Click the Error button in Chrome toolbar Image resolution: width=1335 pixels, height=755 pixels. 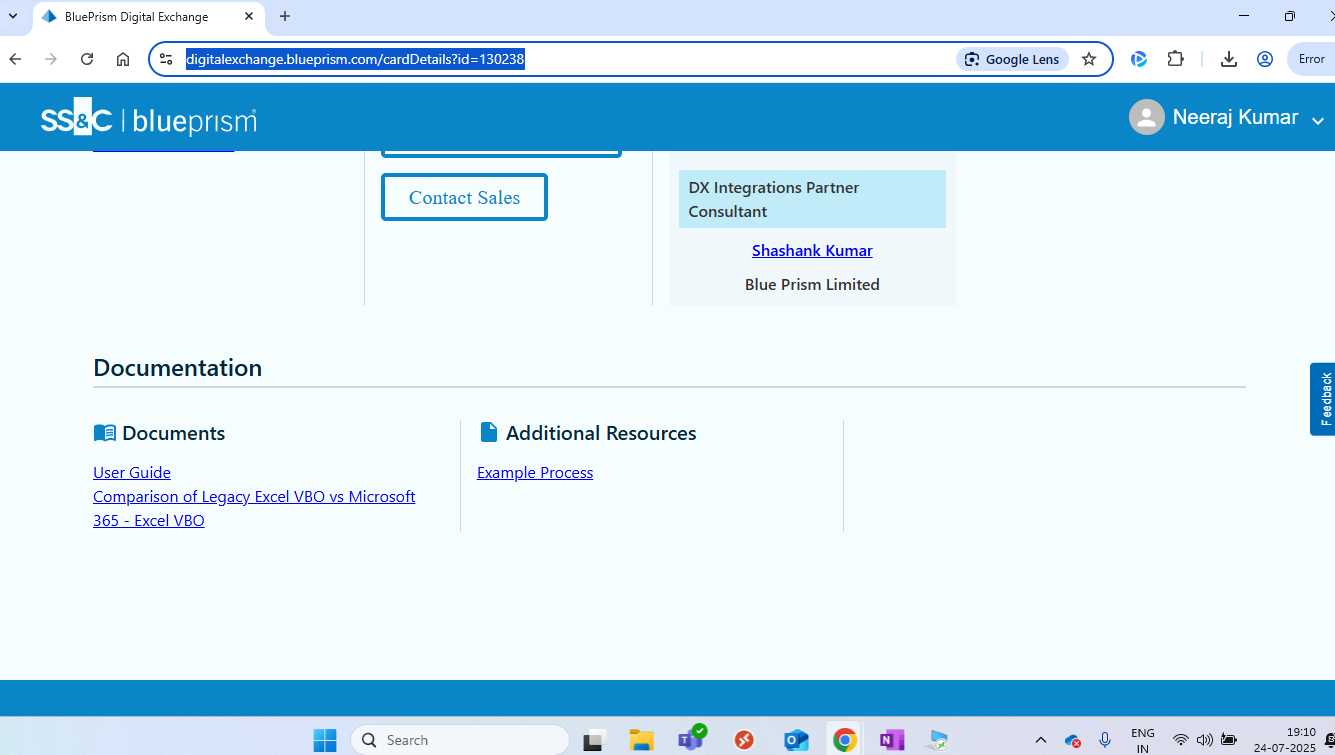tap(1311, 59)
